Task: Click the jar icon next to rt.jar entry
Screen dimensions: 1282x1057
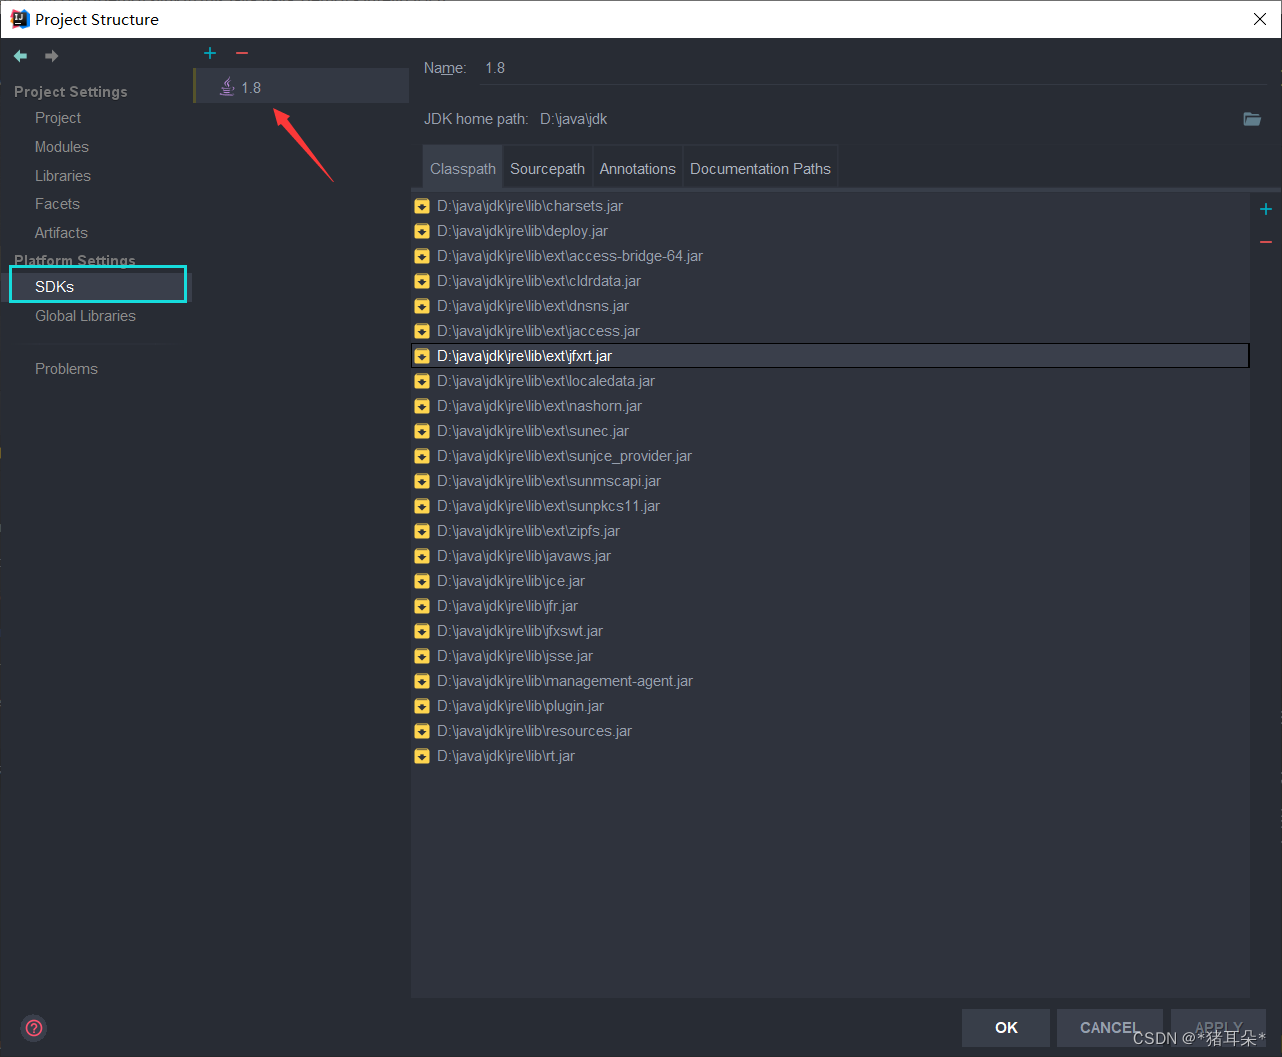Action: (421, 756)
